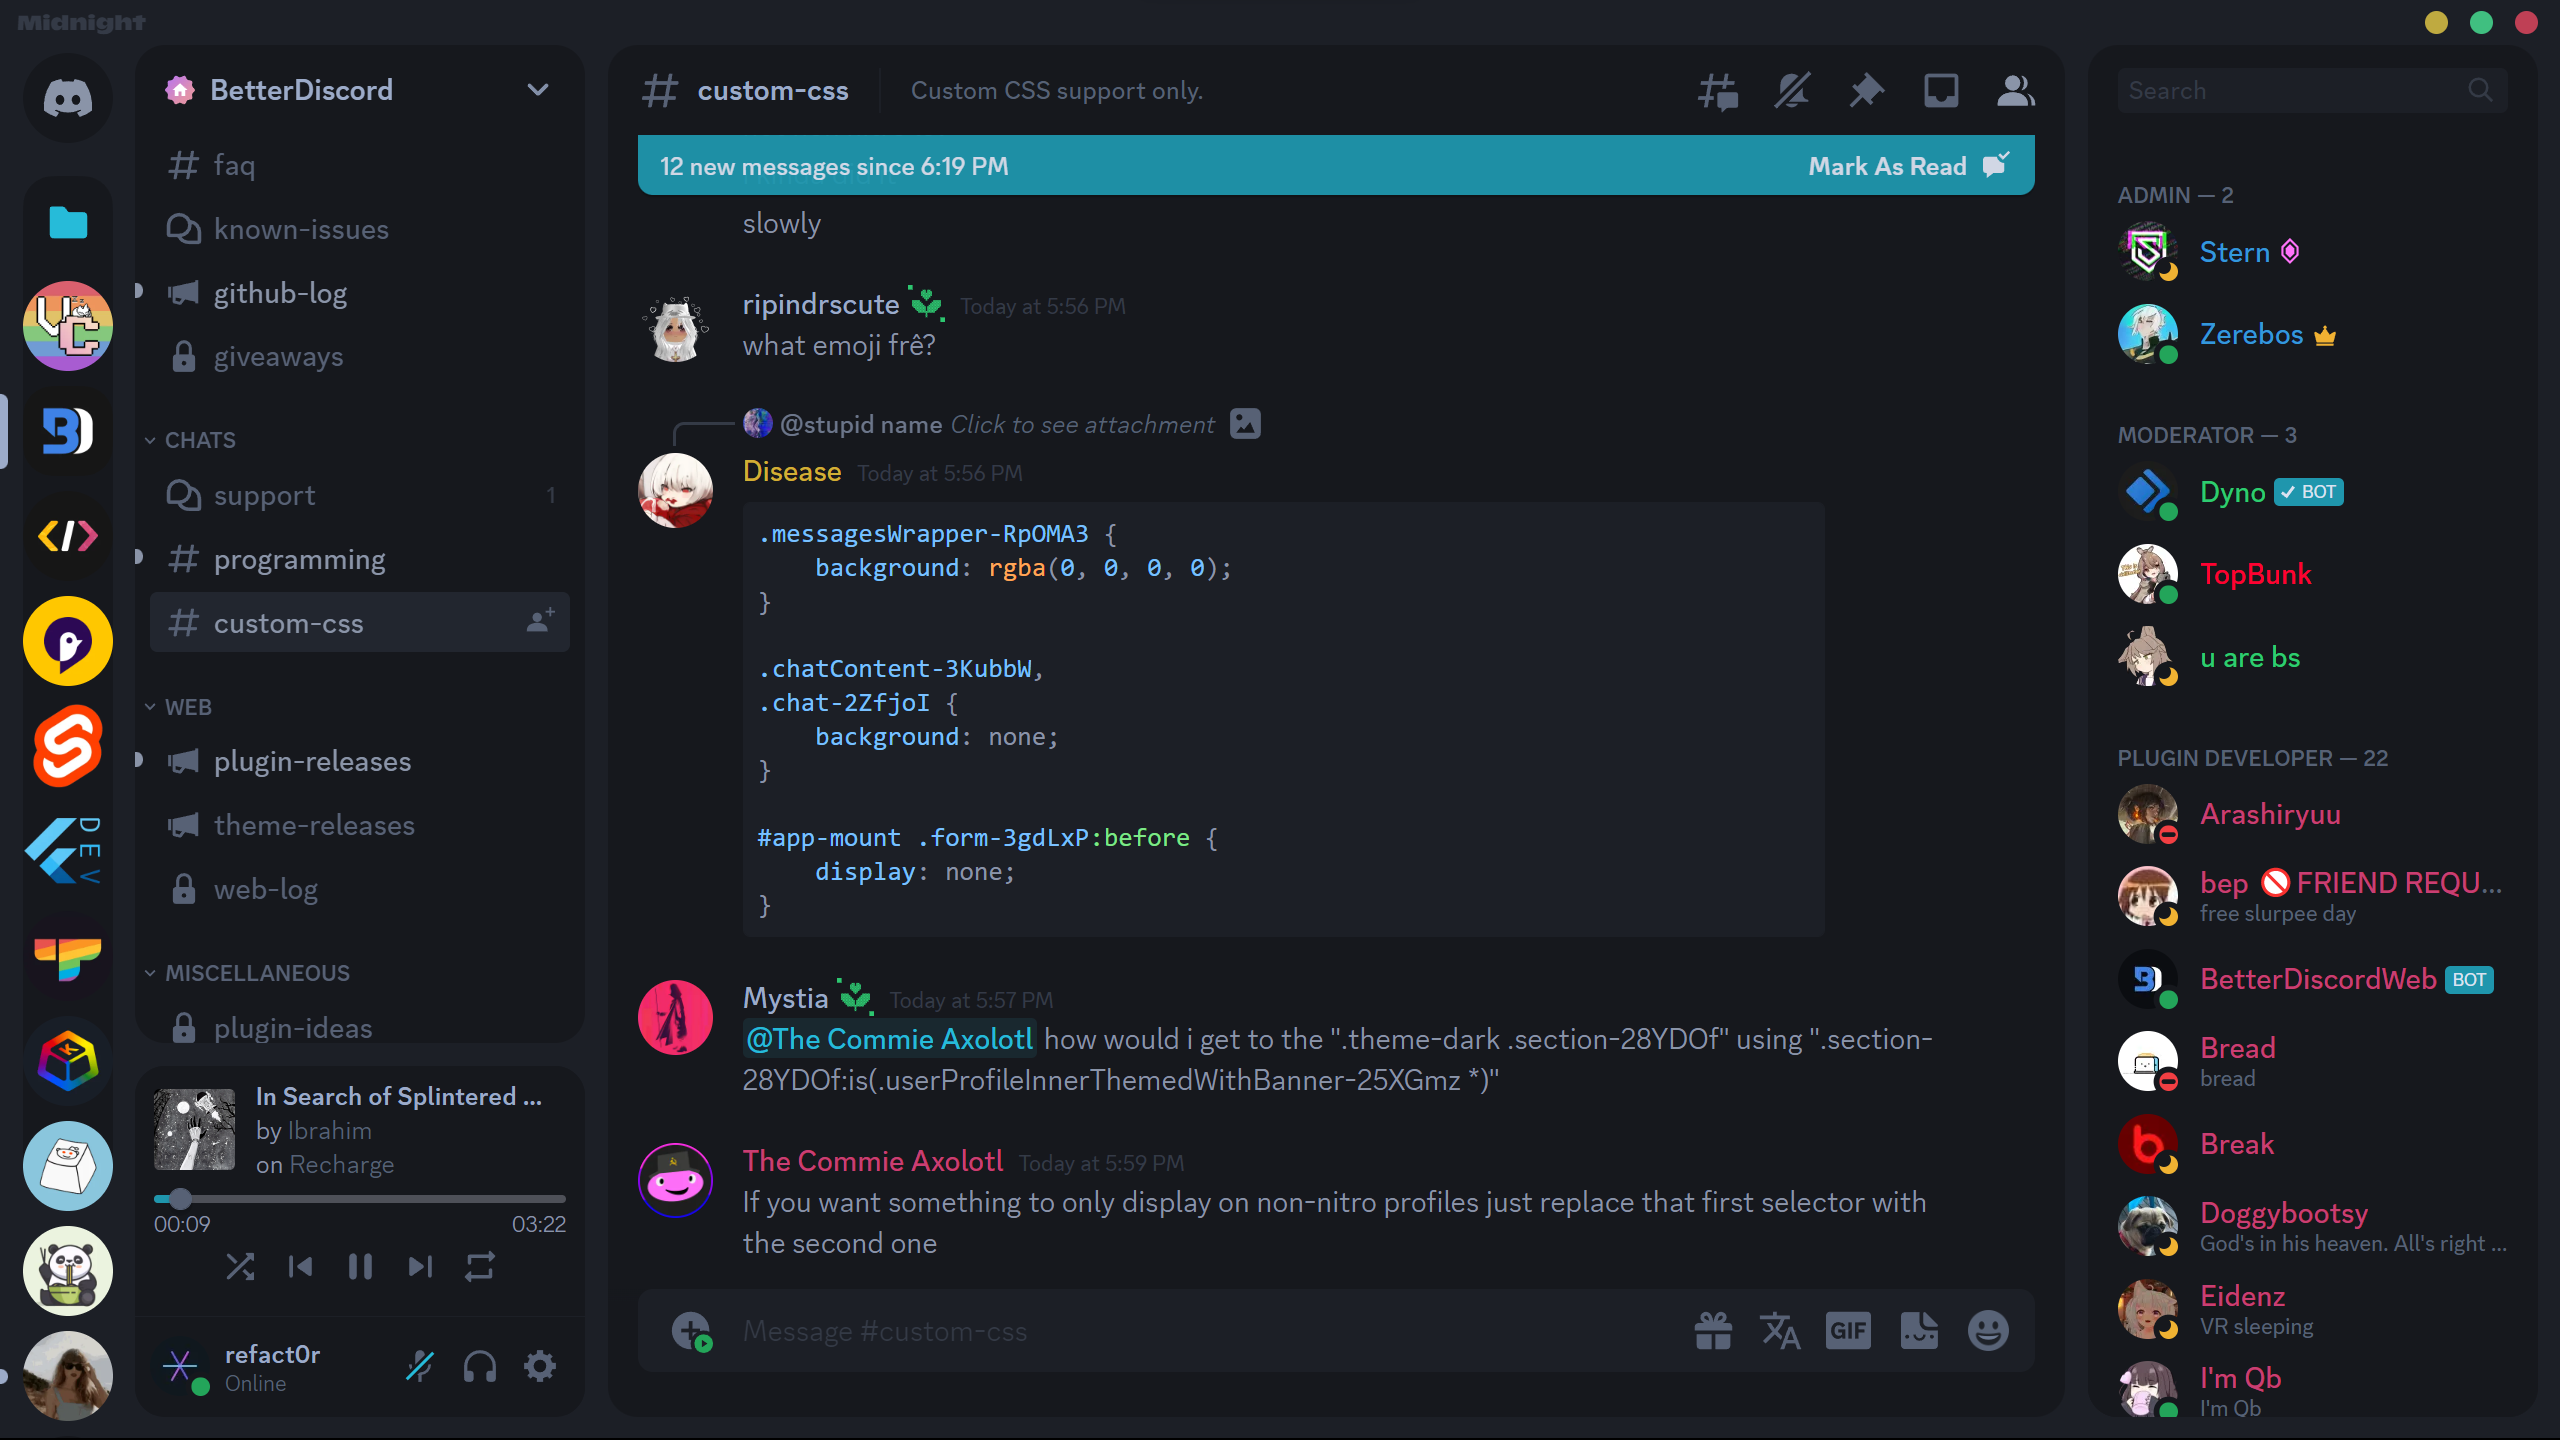Open the gift icon in message bar

tap(1713, 1331)
